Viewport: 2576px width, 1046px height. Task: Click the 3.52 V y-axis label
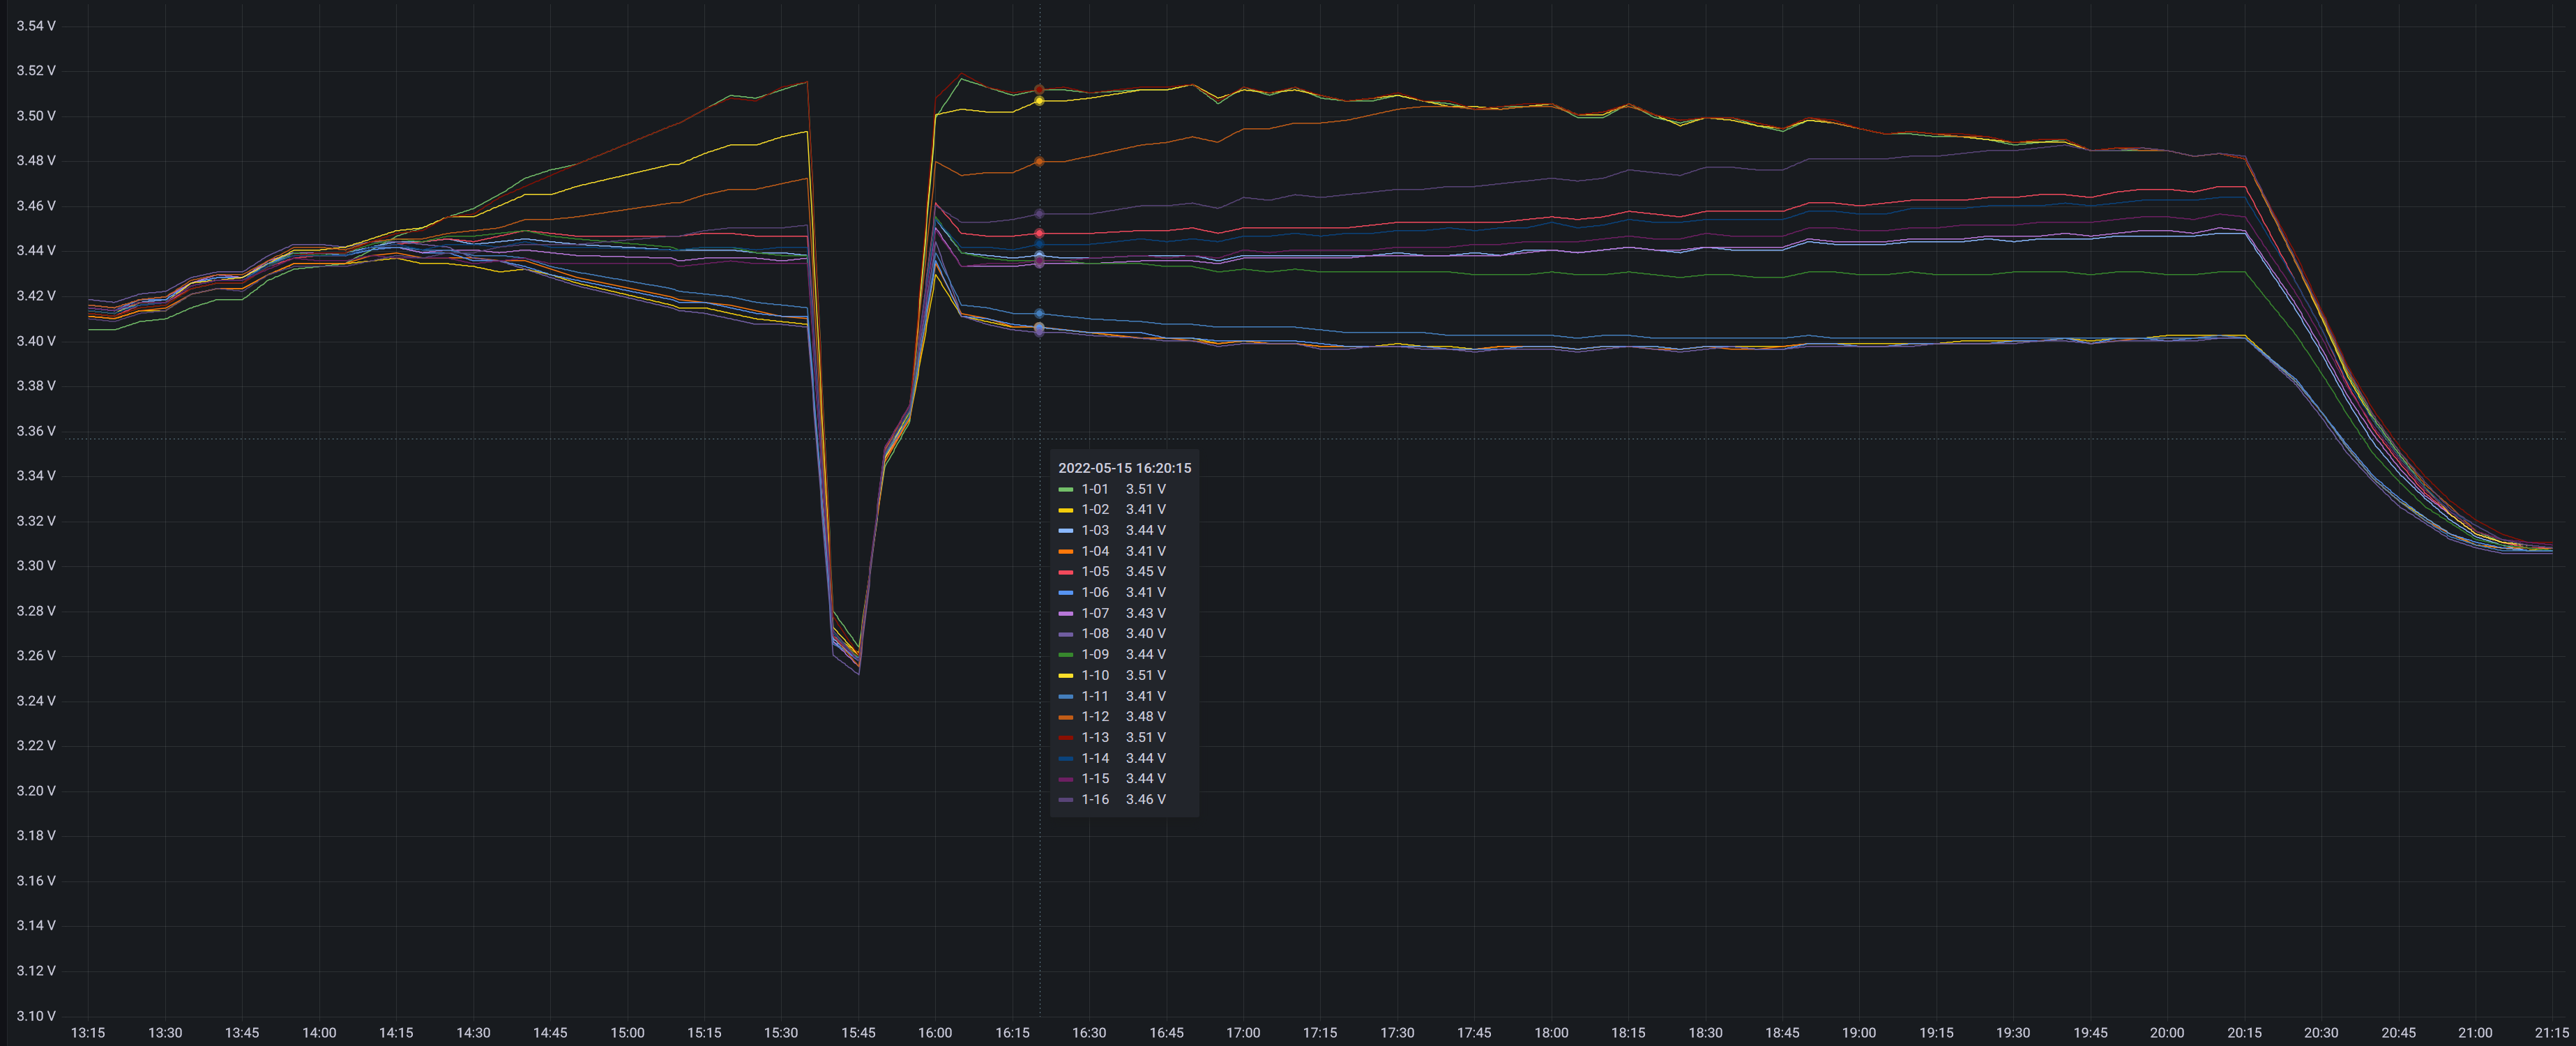point(36,71)
